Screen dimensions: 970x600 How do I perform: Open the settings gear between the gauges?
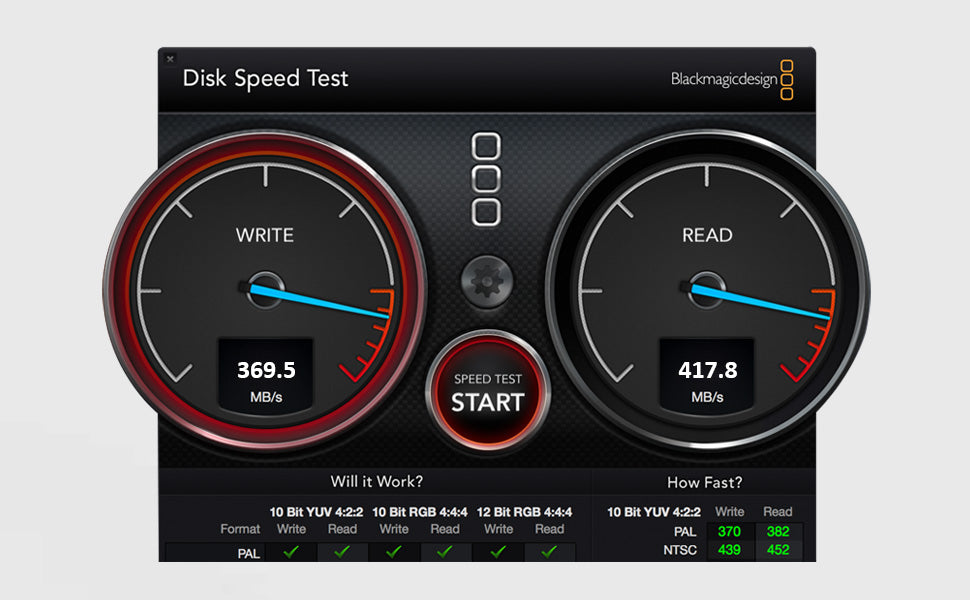coord(487,282)
